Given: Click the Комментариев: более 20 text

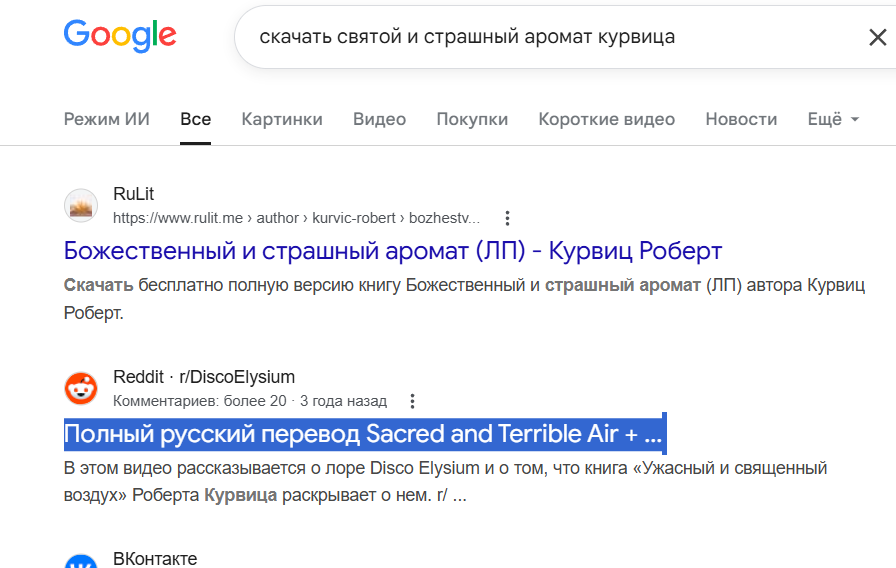Looking at the screenshot, I should [199, 401].
